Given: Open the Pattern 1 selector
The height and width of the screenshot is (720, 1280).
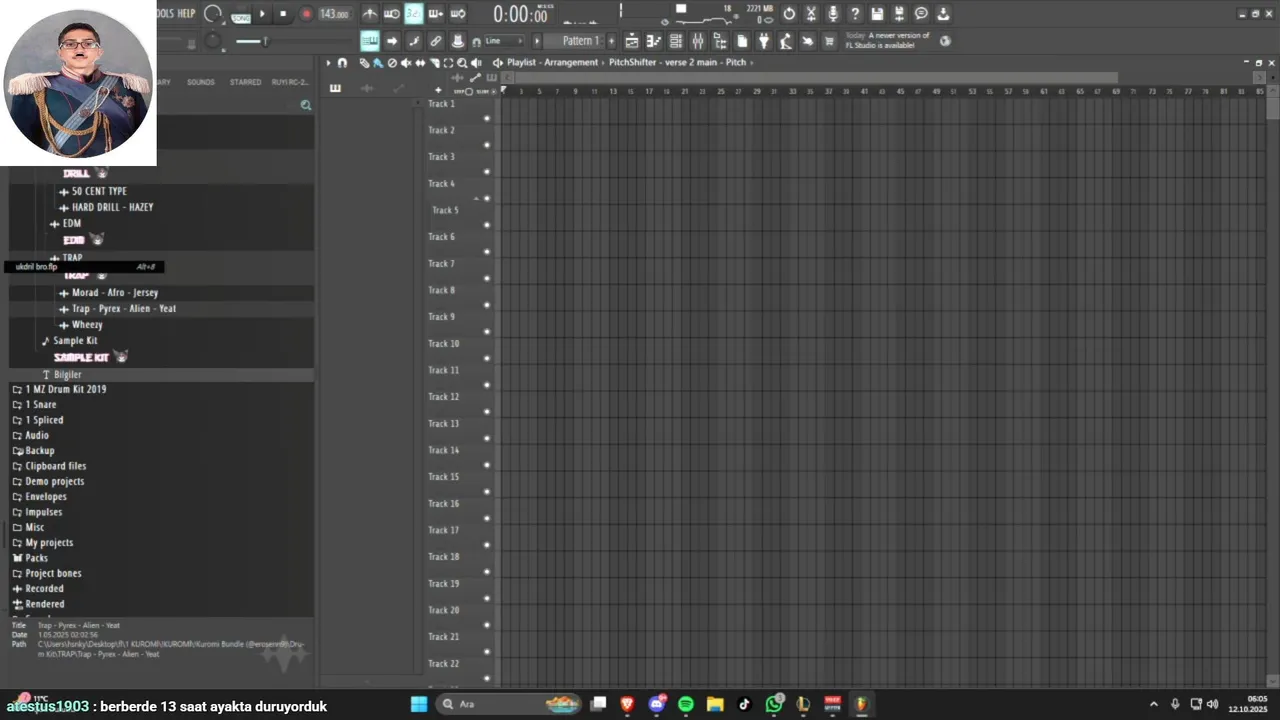Looking at the screenshot, I should [581, 41].
